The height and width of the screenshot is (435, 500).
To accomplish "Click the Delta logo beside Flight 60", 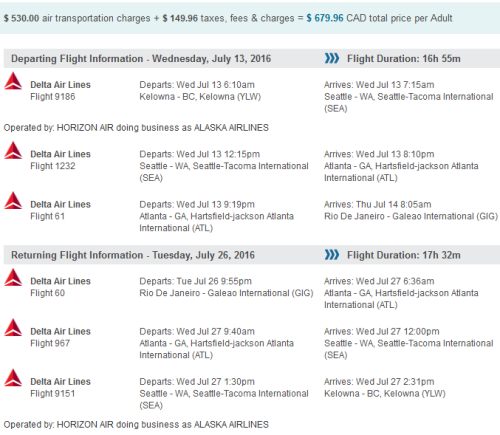I will pyautogui.click(x=13, y=278).
